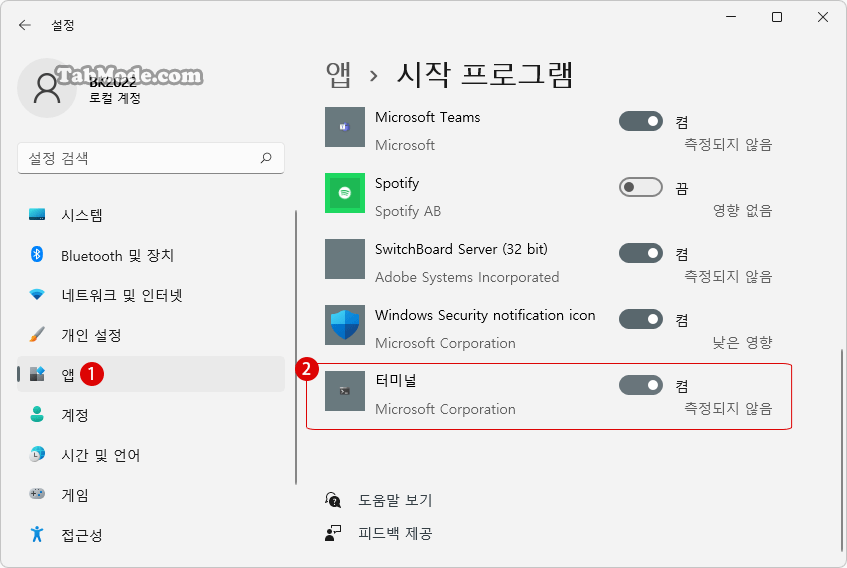
Task: Maximize the Settings window
Action: coord(777,17)
